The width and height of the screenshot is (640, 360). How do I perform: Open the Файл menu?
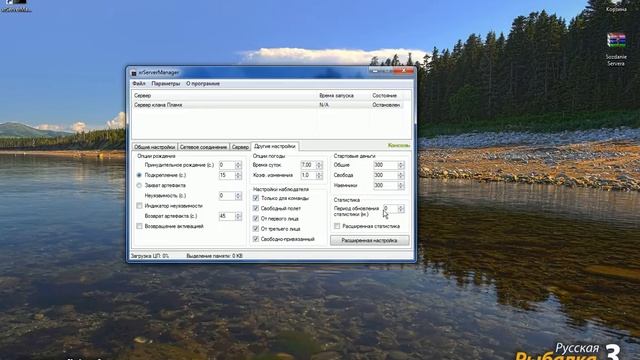(139, 84)
